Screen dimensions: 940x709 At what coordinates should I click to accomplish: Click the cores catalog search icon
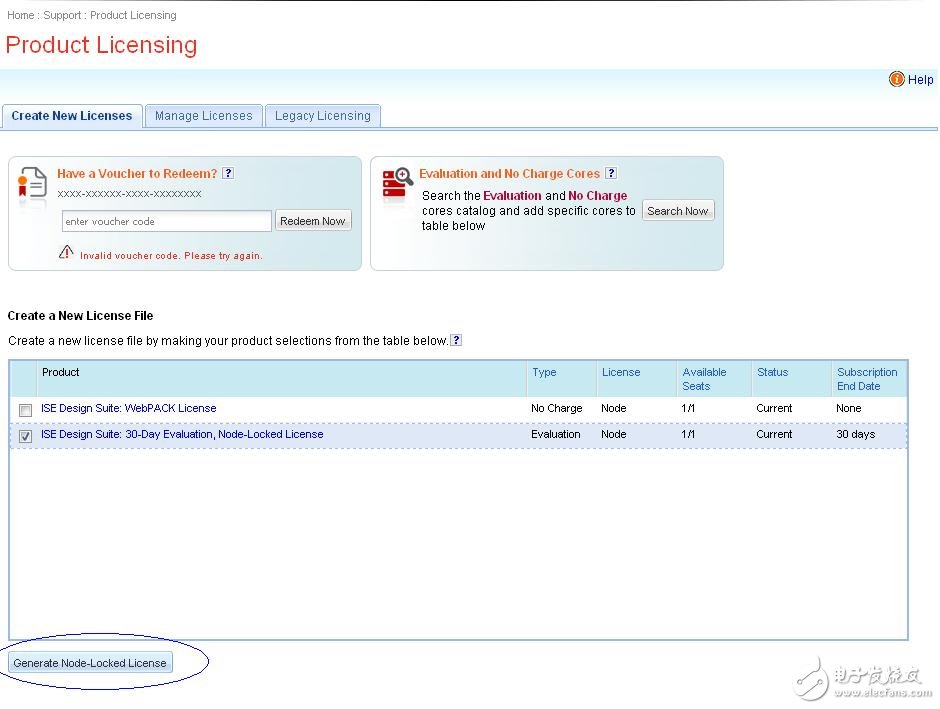pyautogui.click(x=397, y=185)
